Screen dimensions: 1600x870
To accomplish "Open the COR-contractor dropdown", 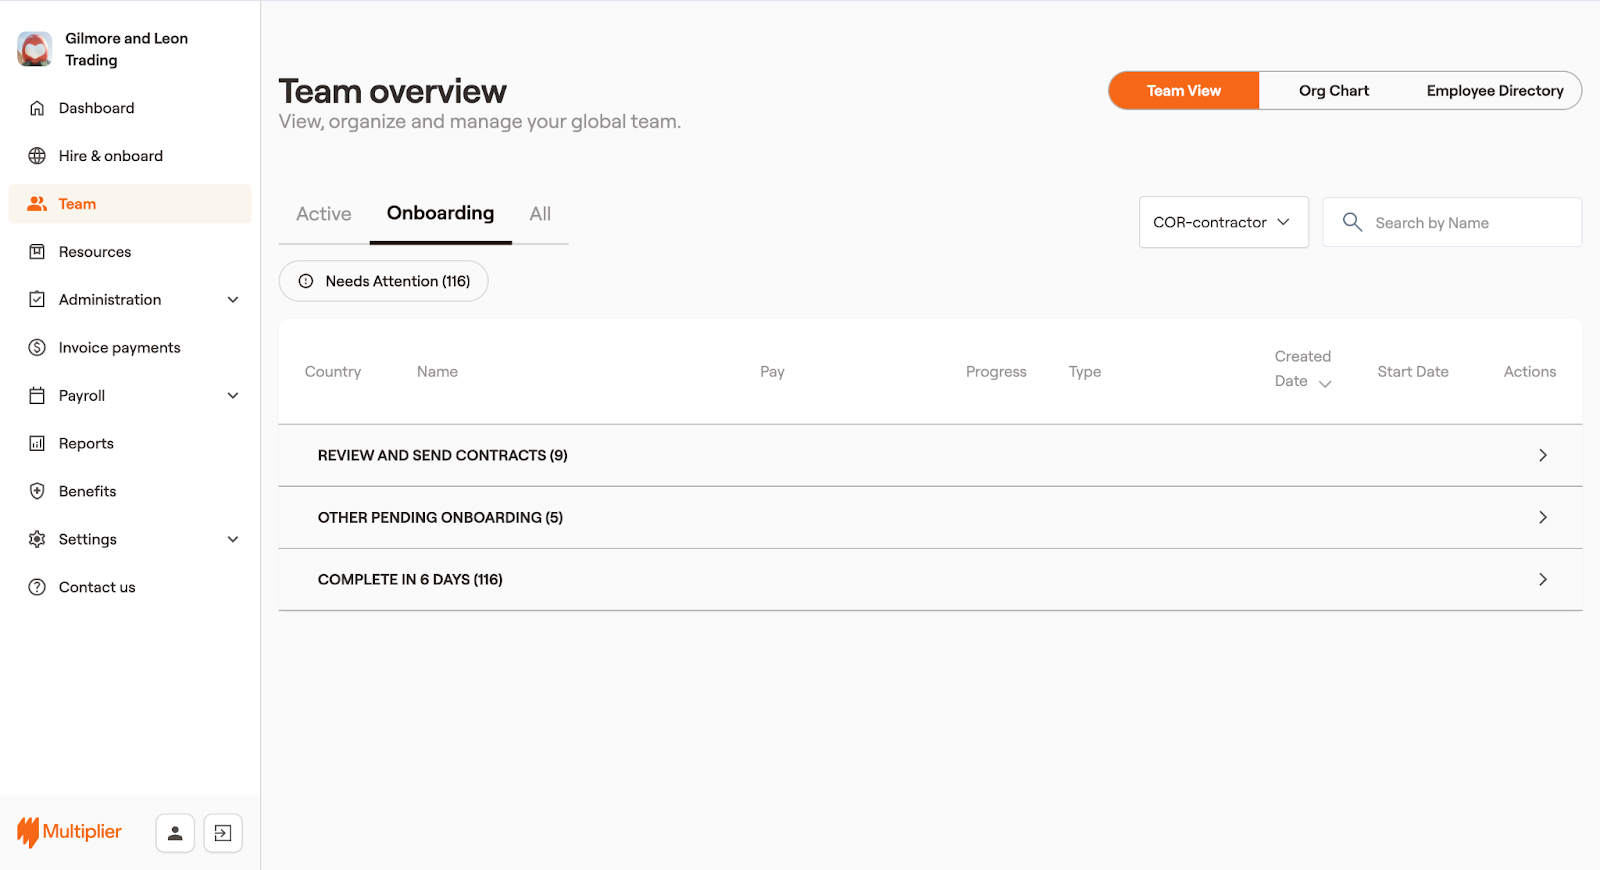I will coord(1223,222).
